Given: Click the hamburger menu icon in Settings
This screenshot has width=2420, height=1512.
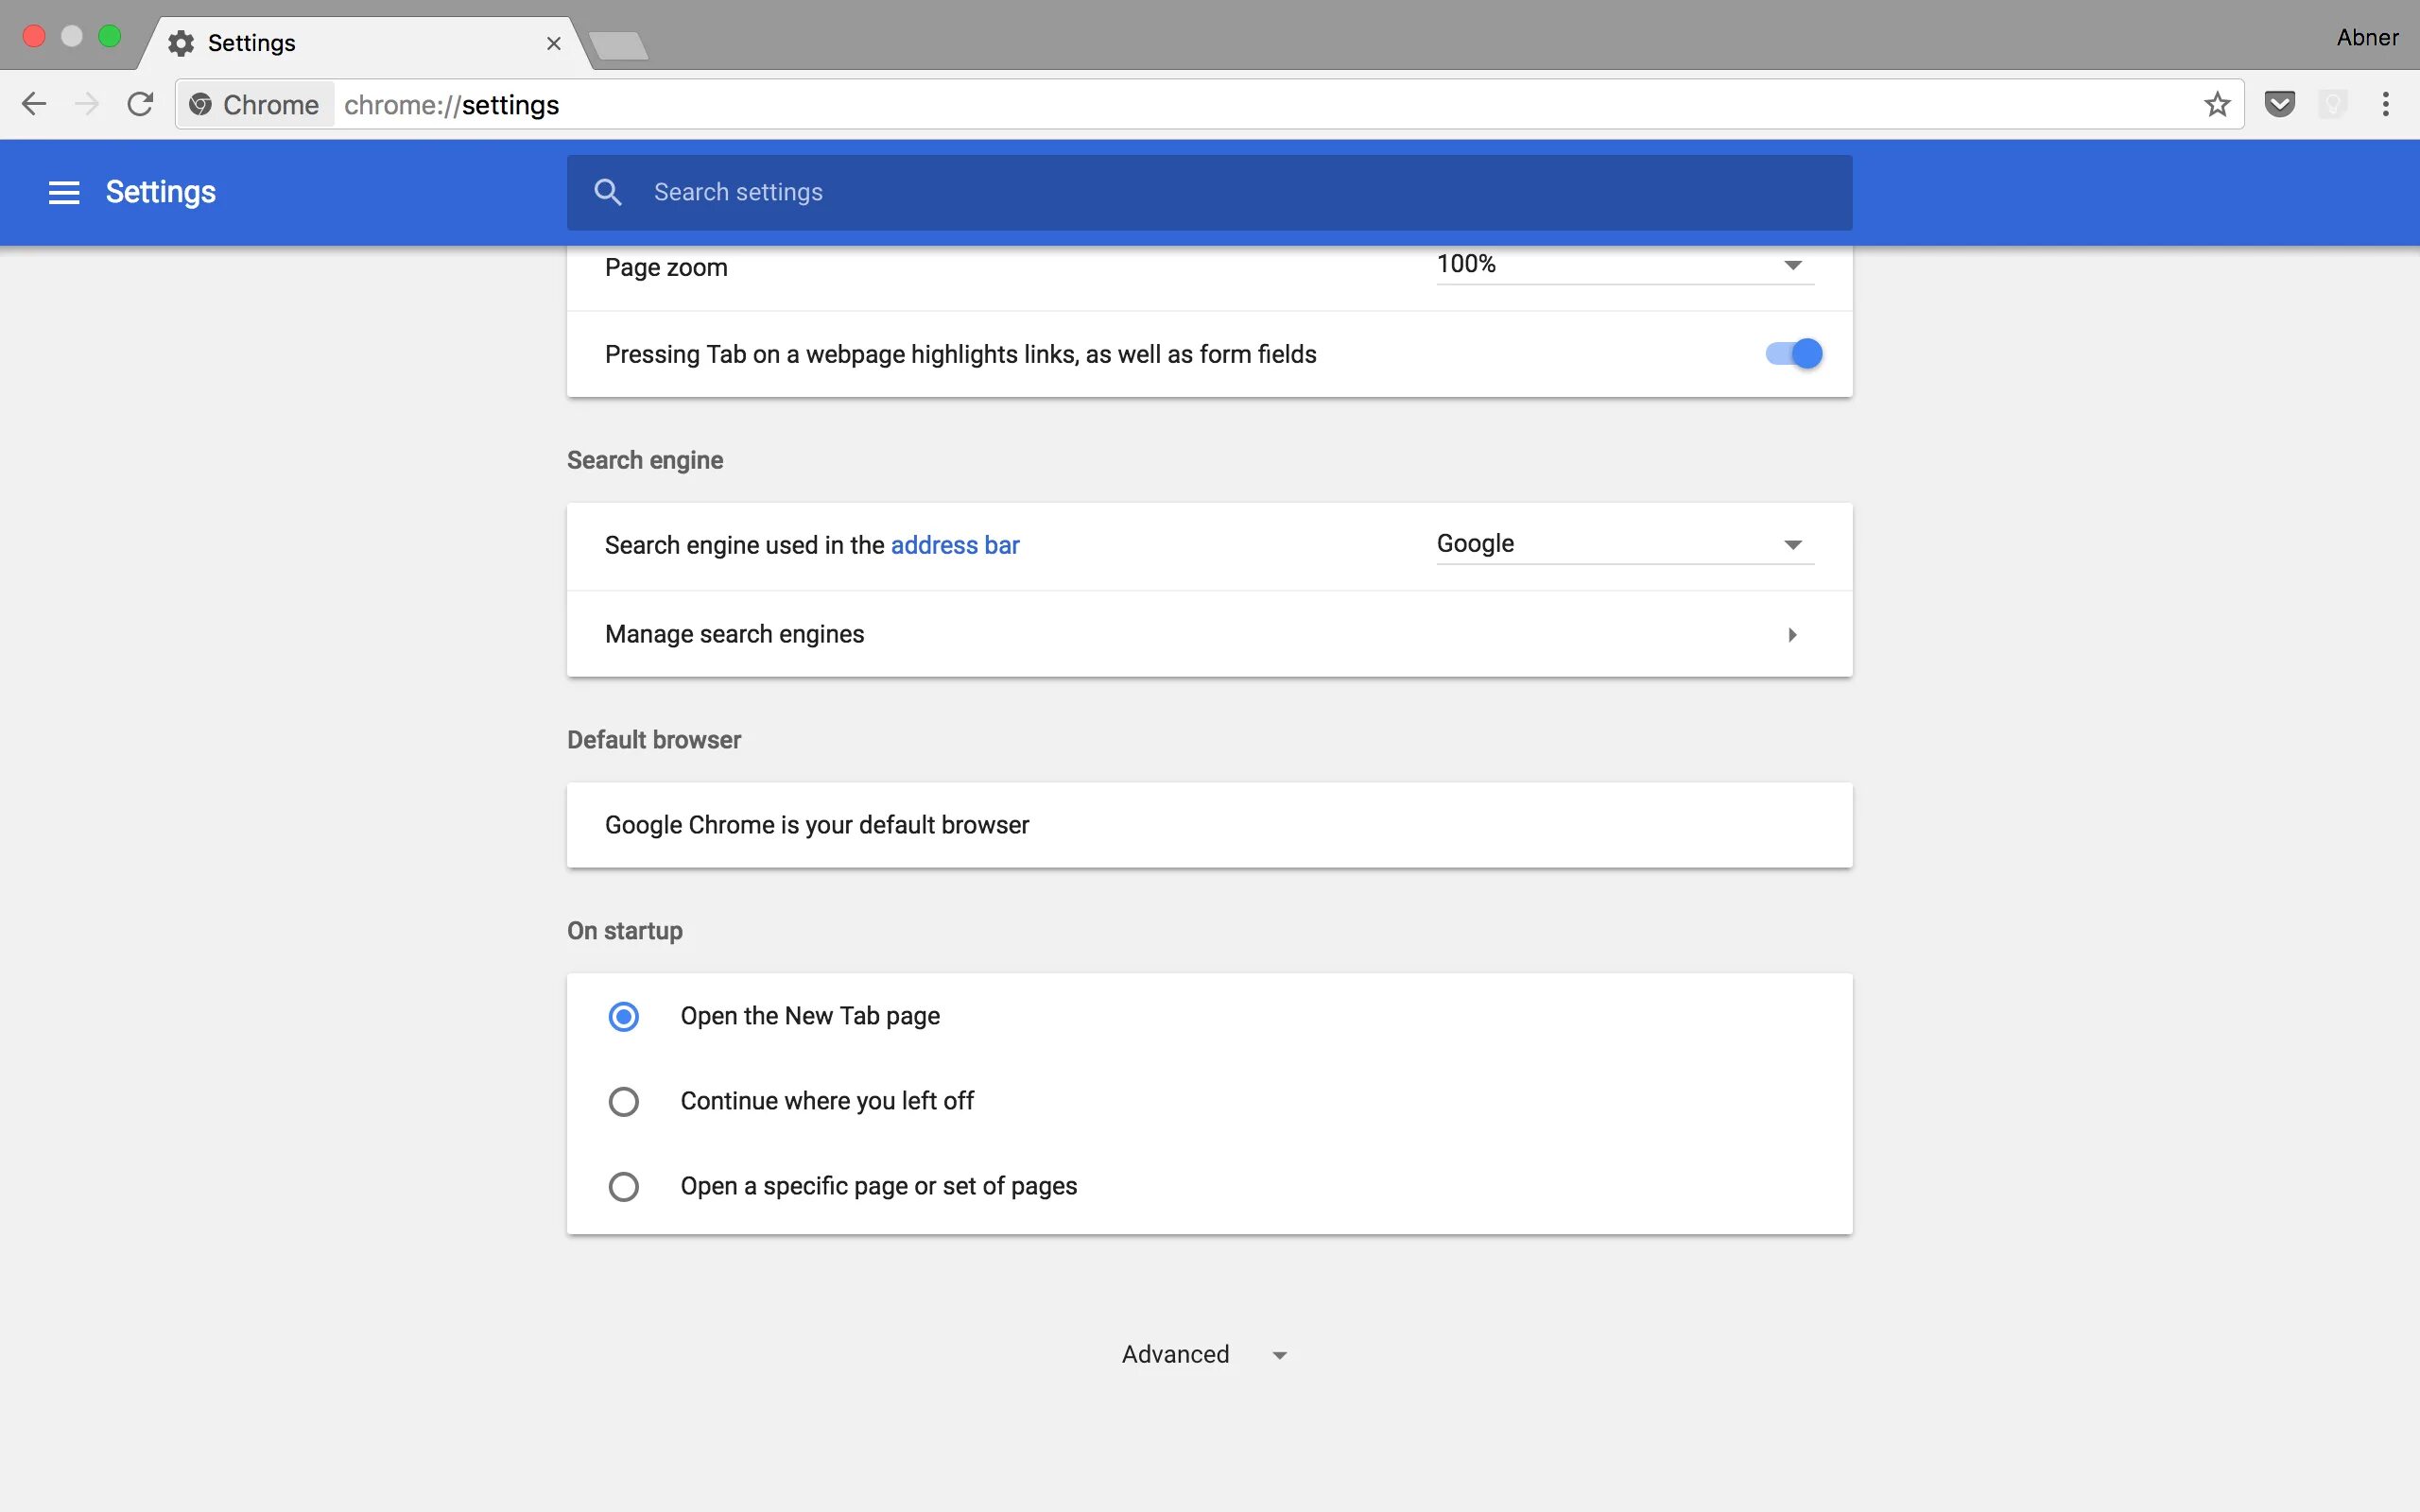Looking at the screenshot, I should tap(62, 192).
